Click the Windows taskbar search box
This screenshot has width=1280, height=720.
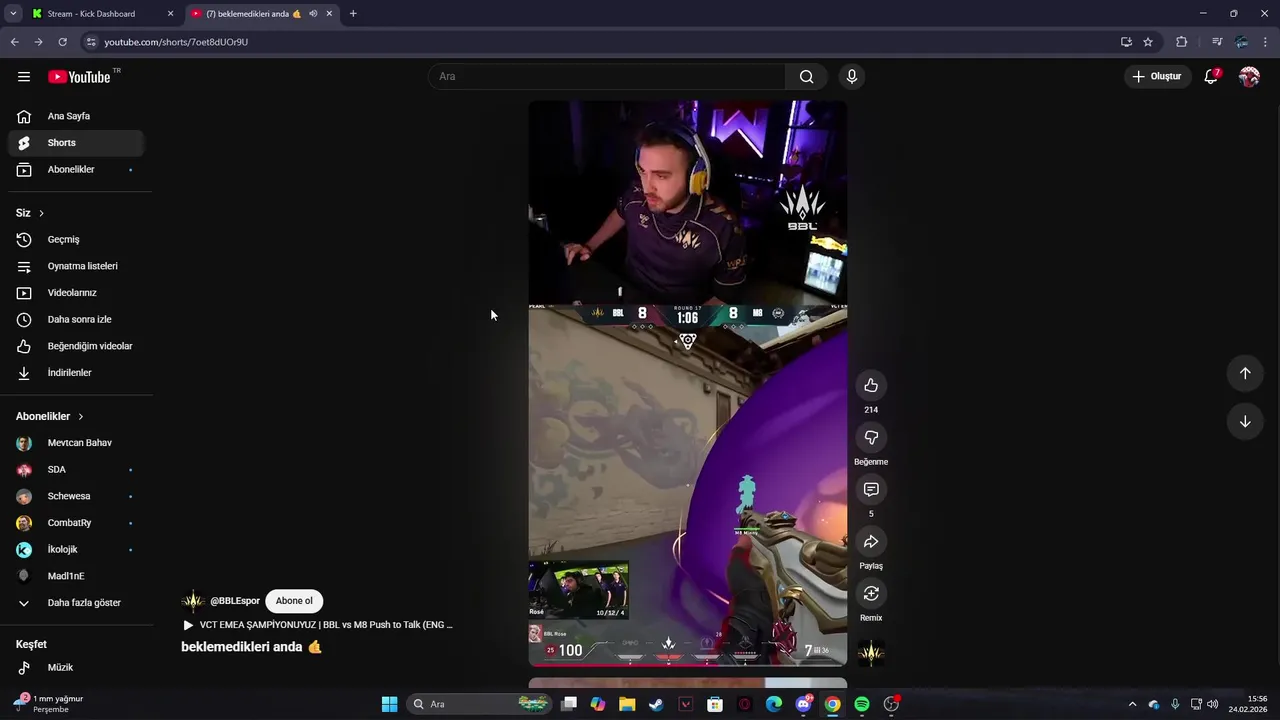point(481,704)
